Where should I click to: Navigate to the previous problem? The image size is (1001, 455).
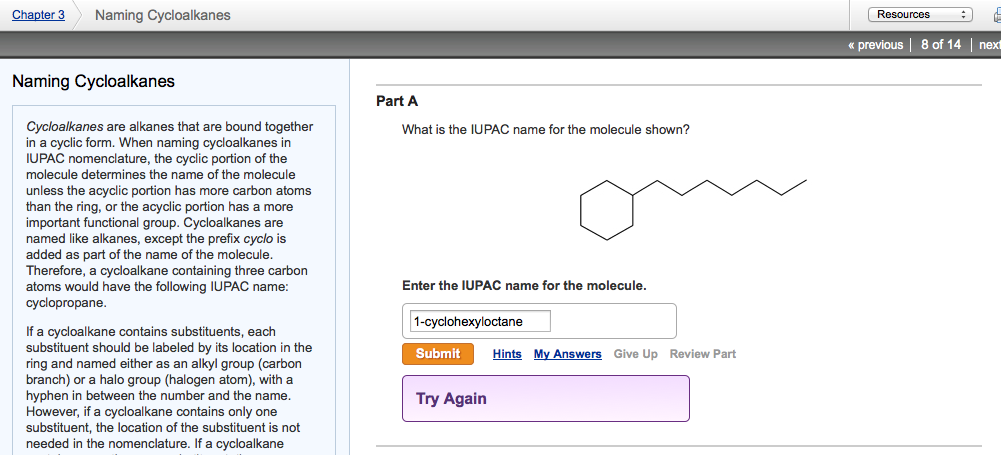click(874, 45)
